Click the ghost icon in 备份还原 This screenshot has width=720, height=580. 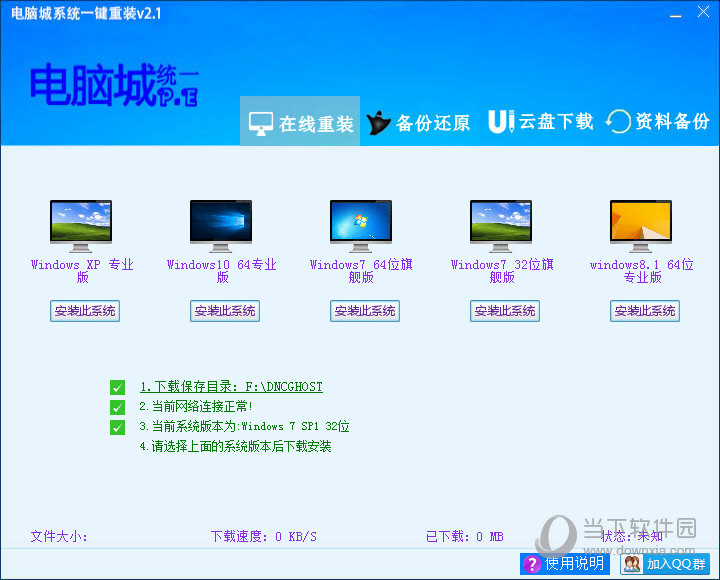coord(378,123)
